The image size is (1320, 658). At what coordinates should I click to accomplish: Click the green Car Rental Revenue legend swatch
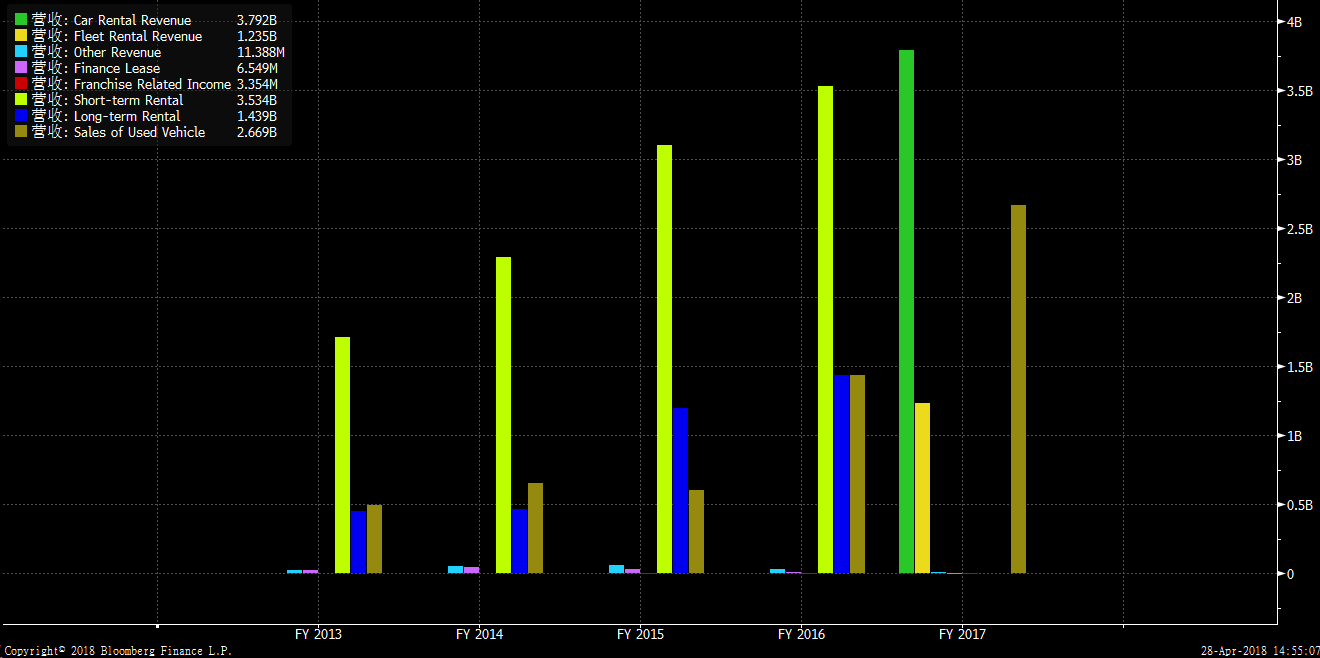tap(20, 20)
